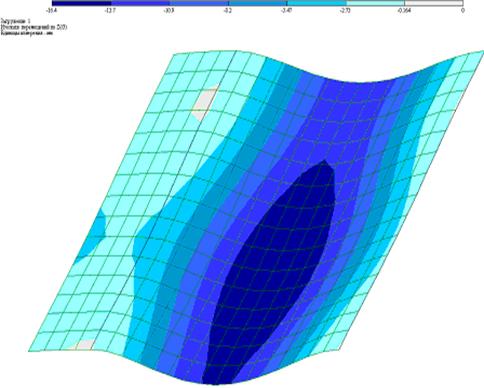Click the grey patch at bottom edge
The image size is (484, 388).
[83, 345]
